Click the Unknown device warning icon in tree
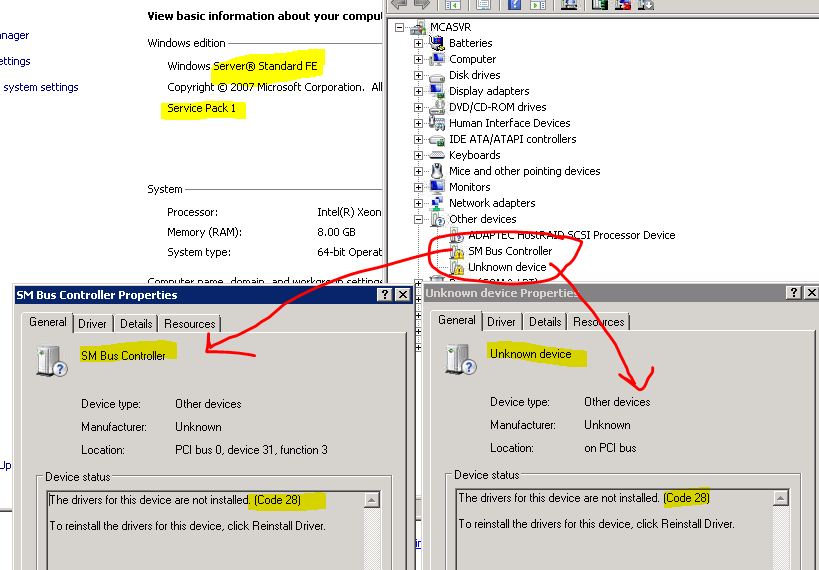 (x=457, y=267)
